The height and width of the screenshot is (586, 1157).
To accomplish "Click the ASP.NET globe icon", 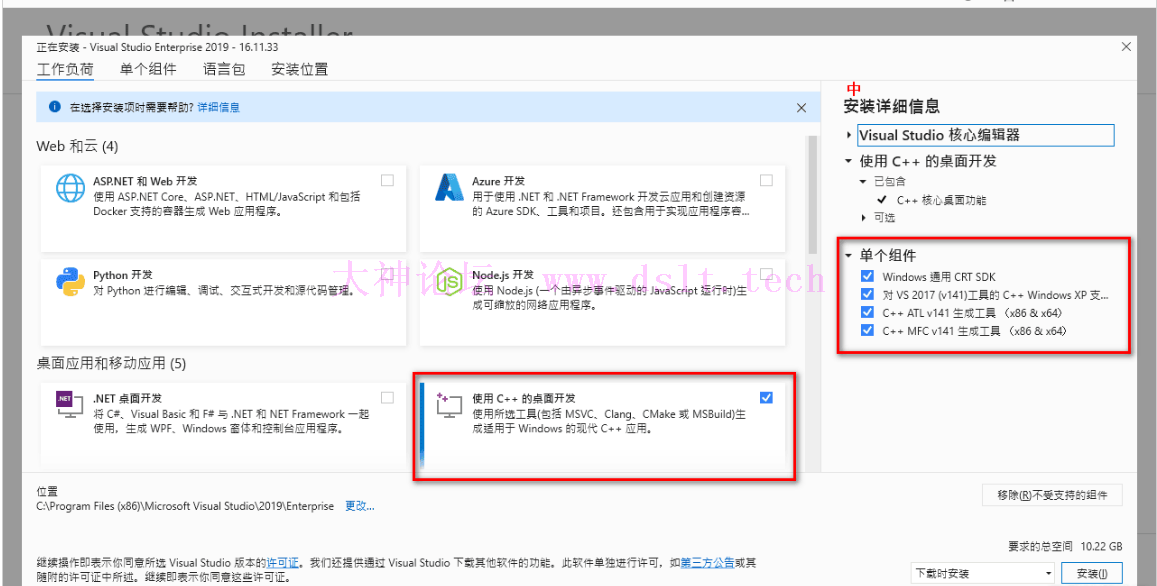I will point(71,189).
